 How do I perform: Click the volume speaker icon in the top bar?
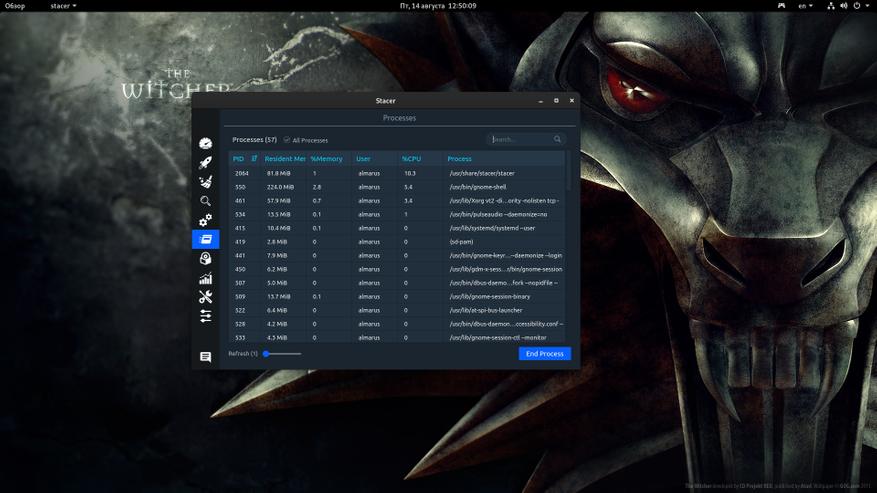(843, 6)
